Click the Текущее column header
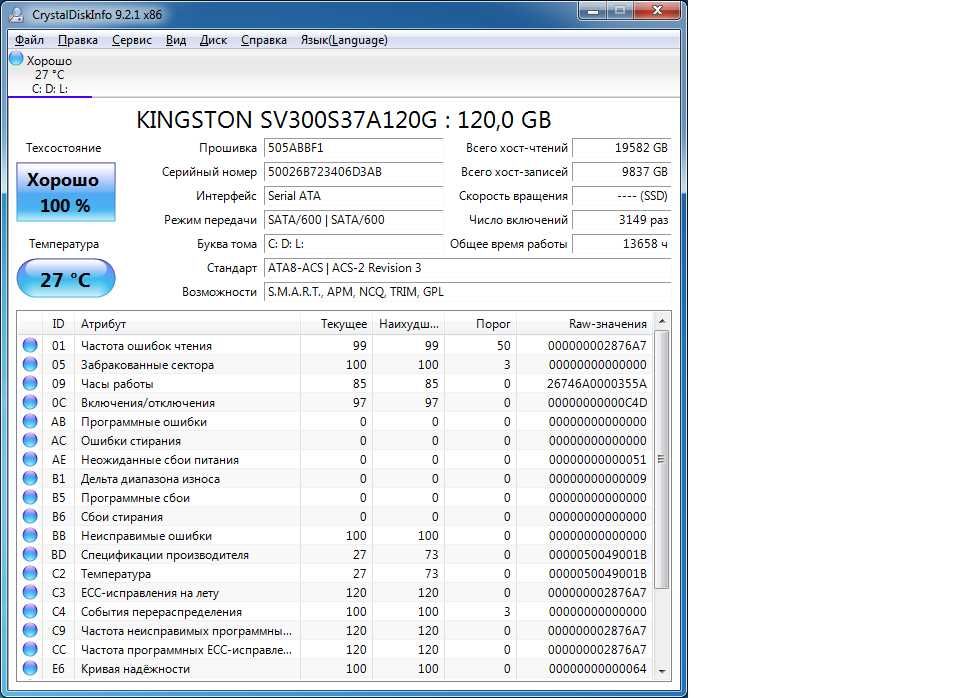This screenshot has width=960, height=698. pyautogui.click(x=337, y=324)
